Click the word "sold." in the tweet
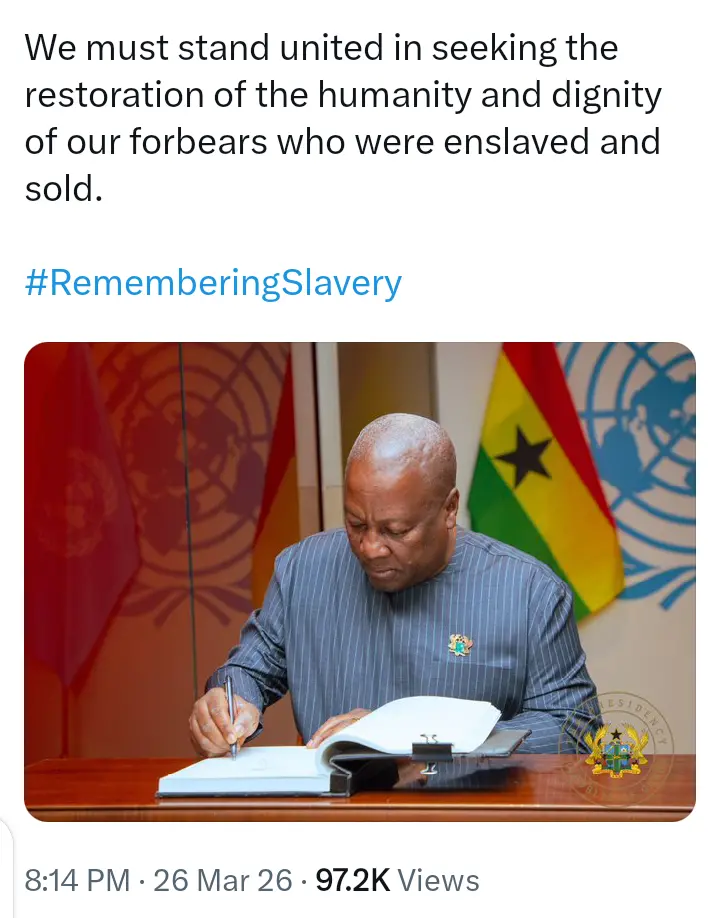Screen dimensions: 720x918 coord(64,187)
